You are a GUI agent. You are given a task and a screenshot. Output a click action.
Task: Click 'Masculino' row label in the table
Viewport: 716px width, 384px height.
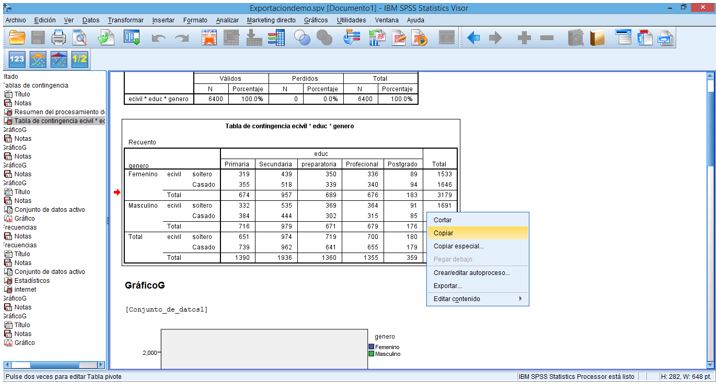tap(142, 205)
